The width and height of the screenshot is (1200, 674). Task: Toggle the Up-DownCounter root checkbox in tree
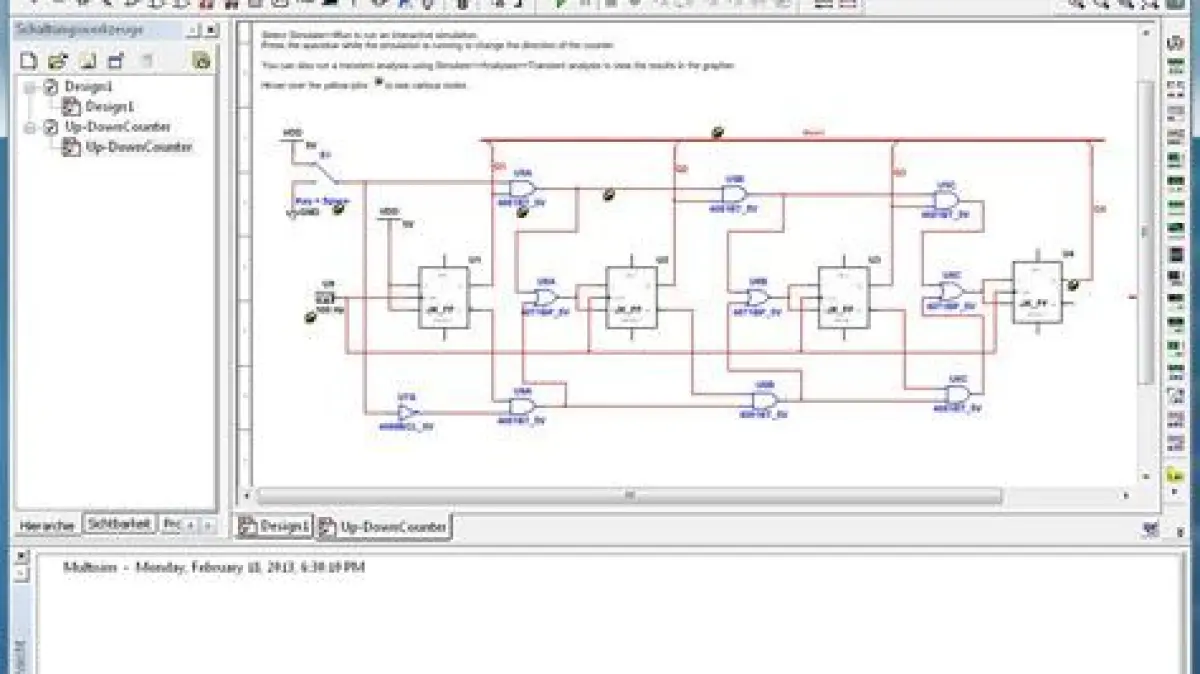(x=51, y=127)
